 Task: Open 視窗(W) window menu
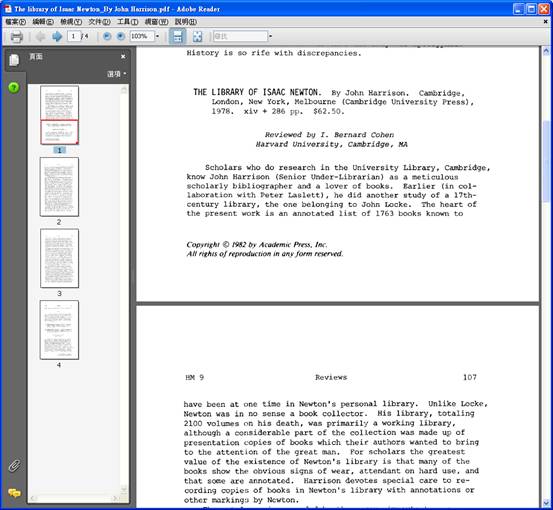(x=156, y=22)
